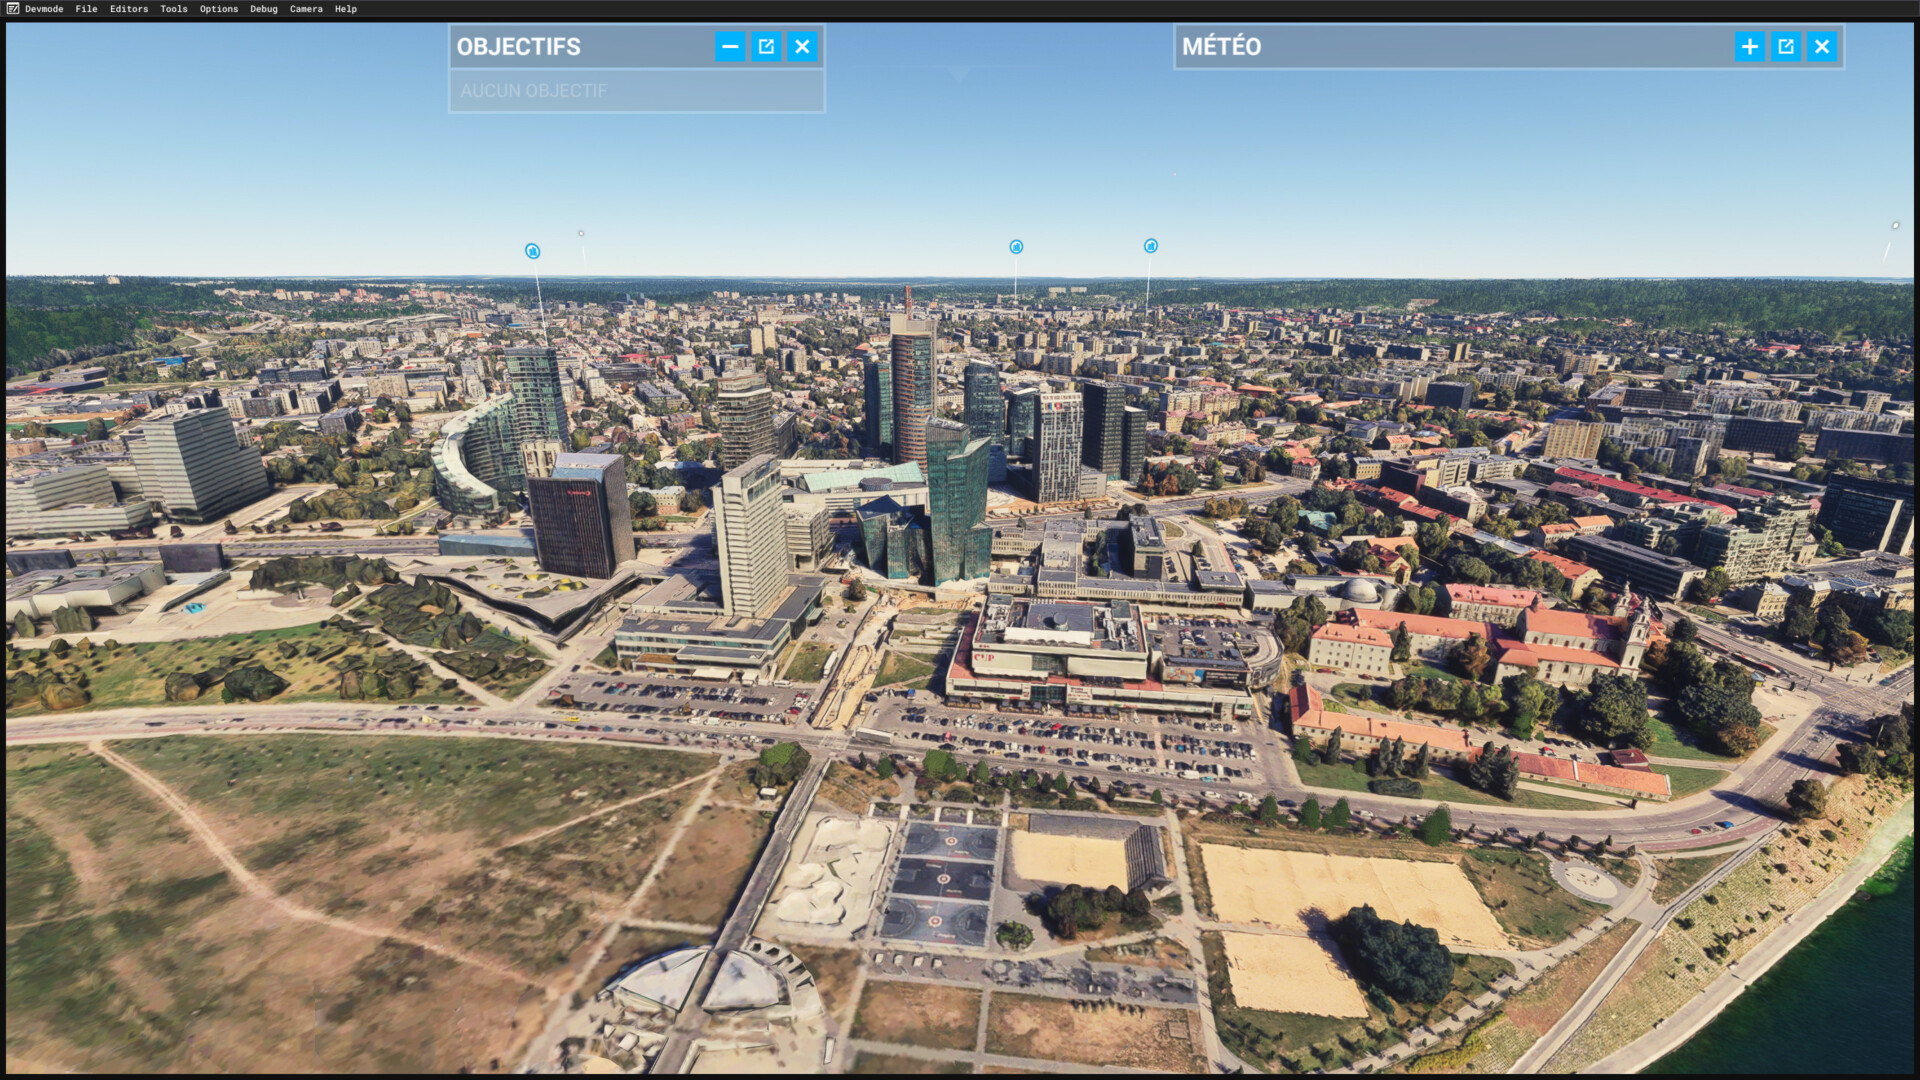Expand the Météo panel with the plus icon
This screenshot has height=1080, width=1920.
[1749, 47]
